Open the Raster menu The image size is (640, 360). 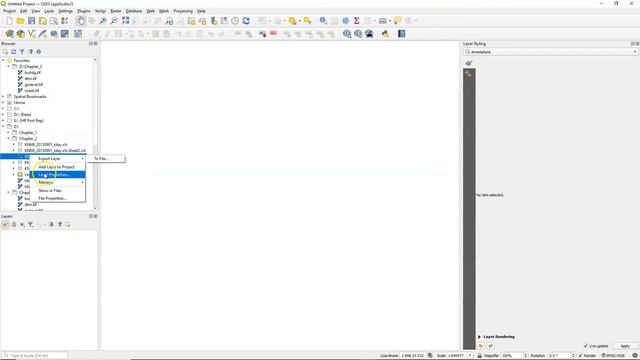coord(116,11)
